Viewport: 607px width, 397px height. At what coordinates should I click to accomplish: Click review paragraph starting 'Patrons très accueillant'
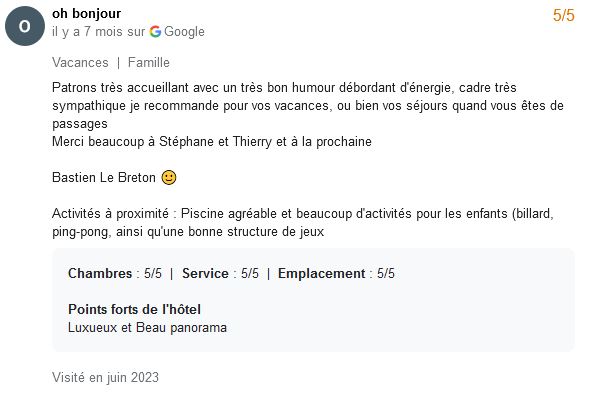point(308,105)
